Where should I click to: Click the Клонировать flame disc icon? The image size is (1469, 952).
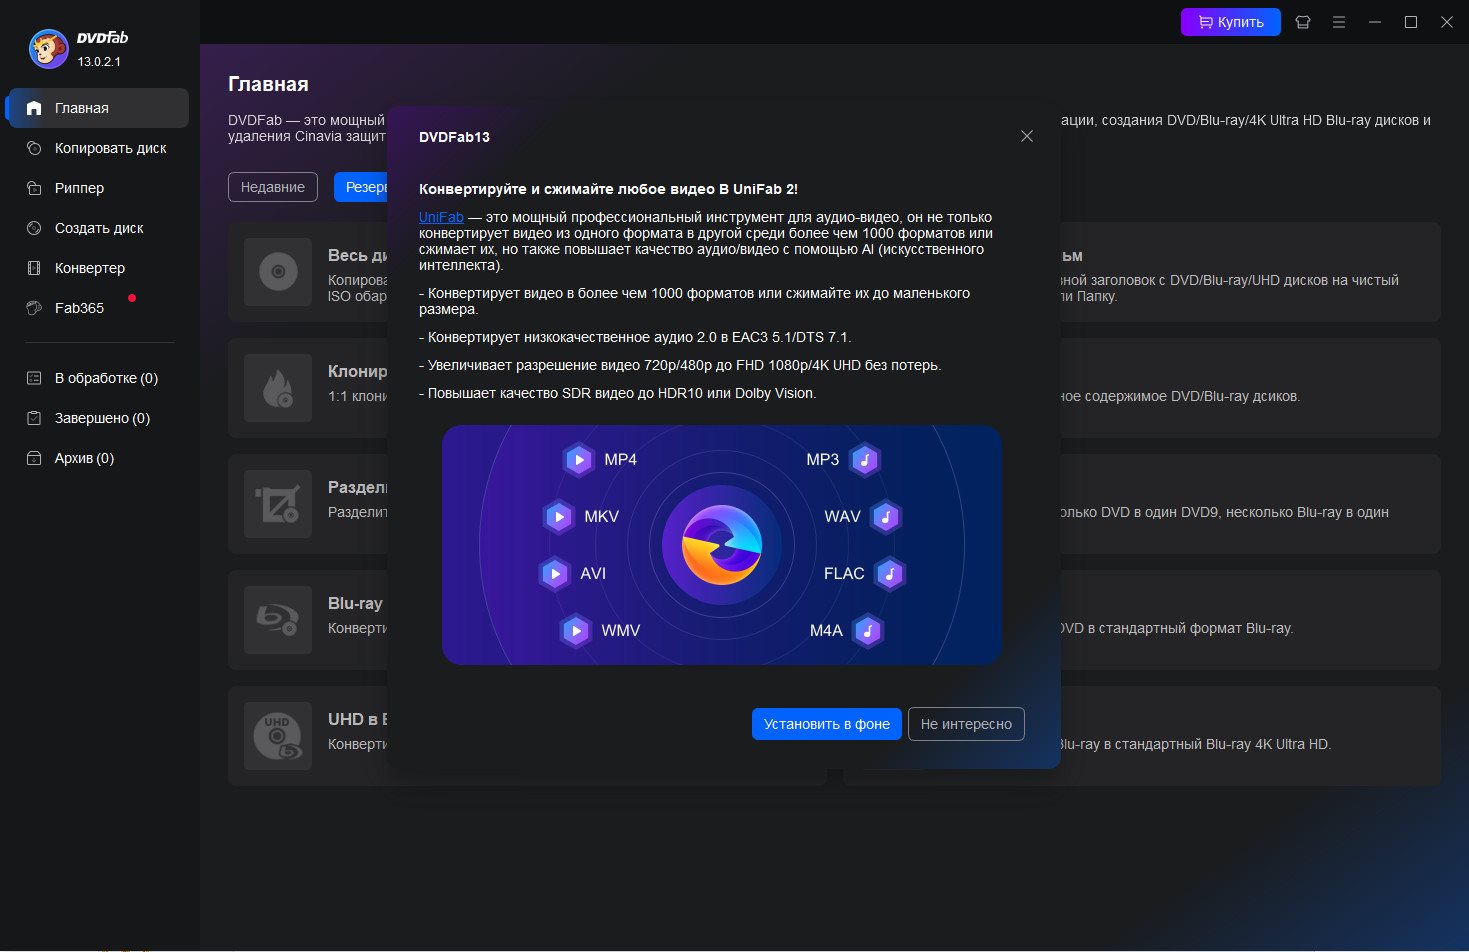coord(278,388)
